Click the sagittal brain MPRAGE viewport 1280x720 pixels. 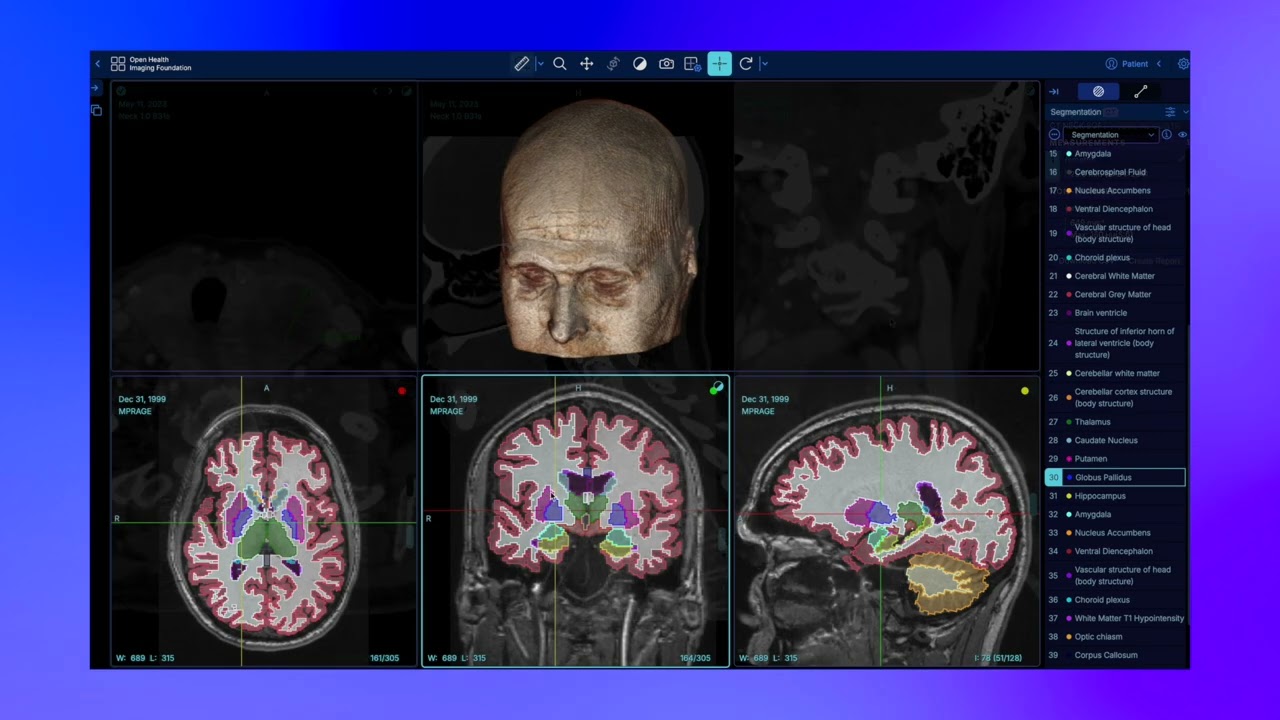tap(886, 521)
